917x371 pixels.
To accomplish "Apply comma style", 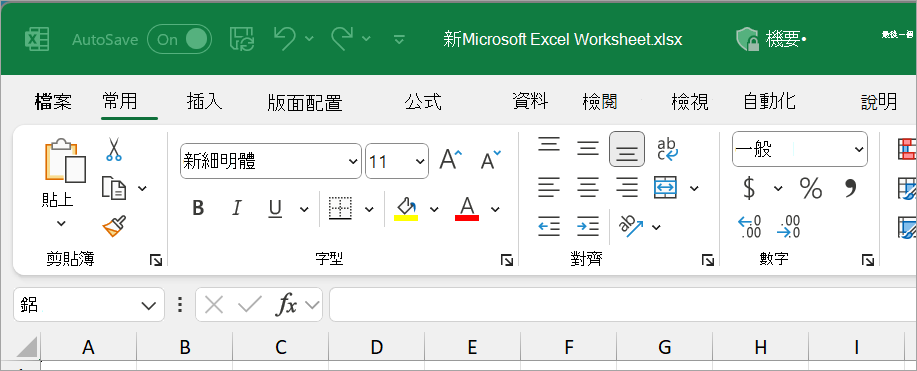I will [x=850, y=188].
